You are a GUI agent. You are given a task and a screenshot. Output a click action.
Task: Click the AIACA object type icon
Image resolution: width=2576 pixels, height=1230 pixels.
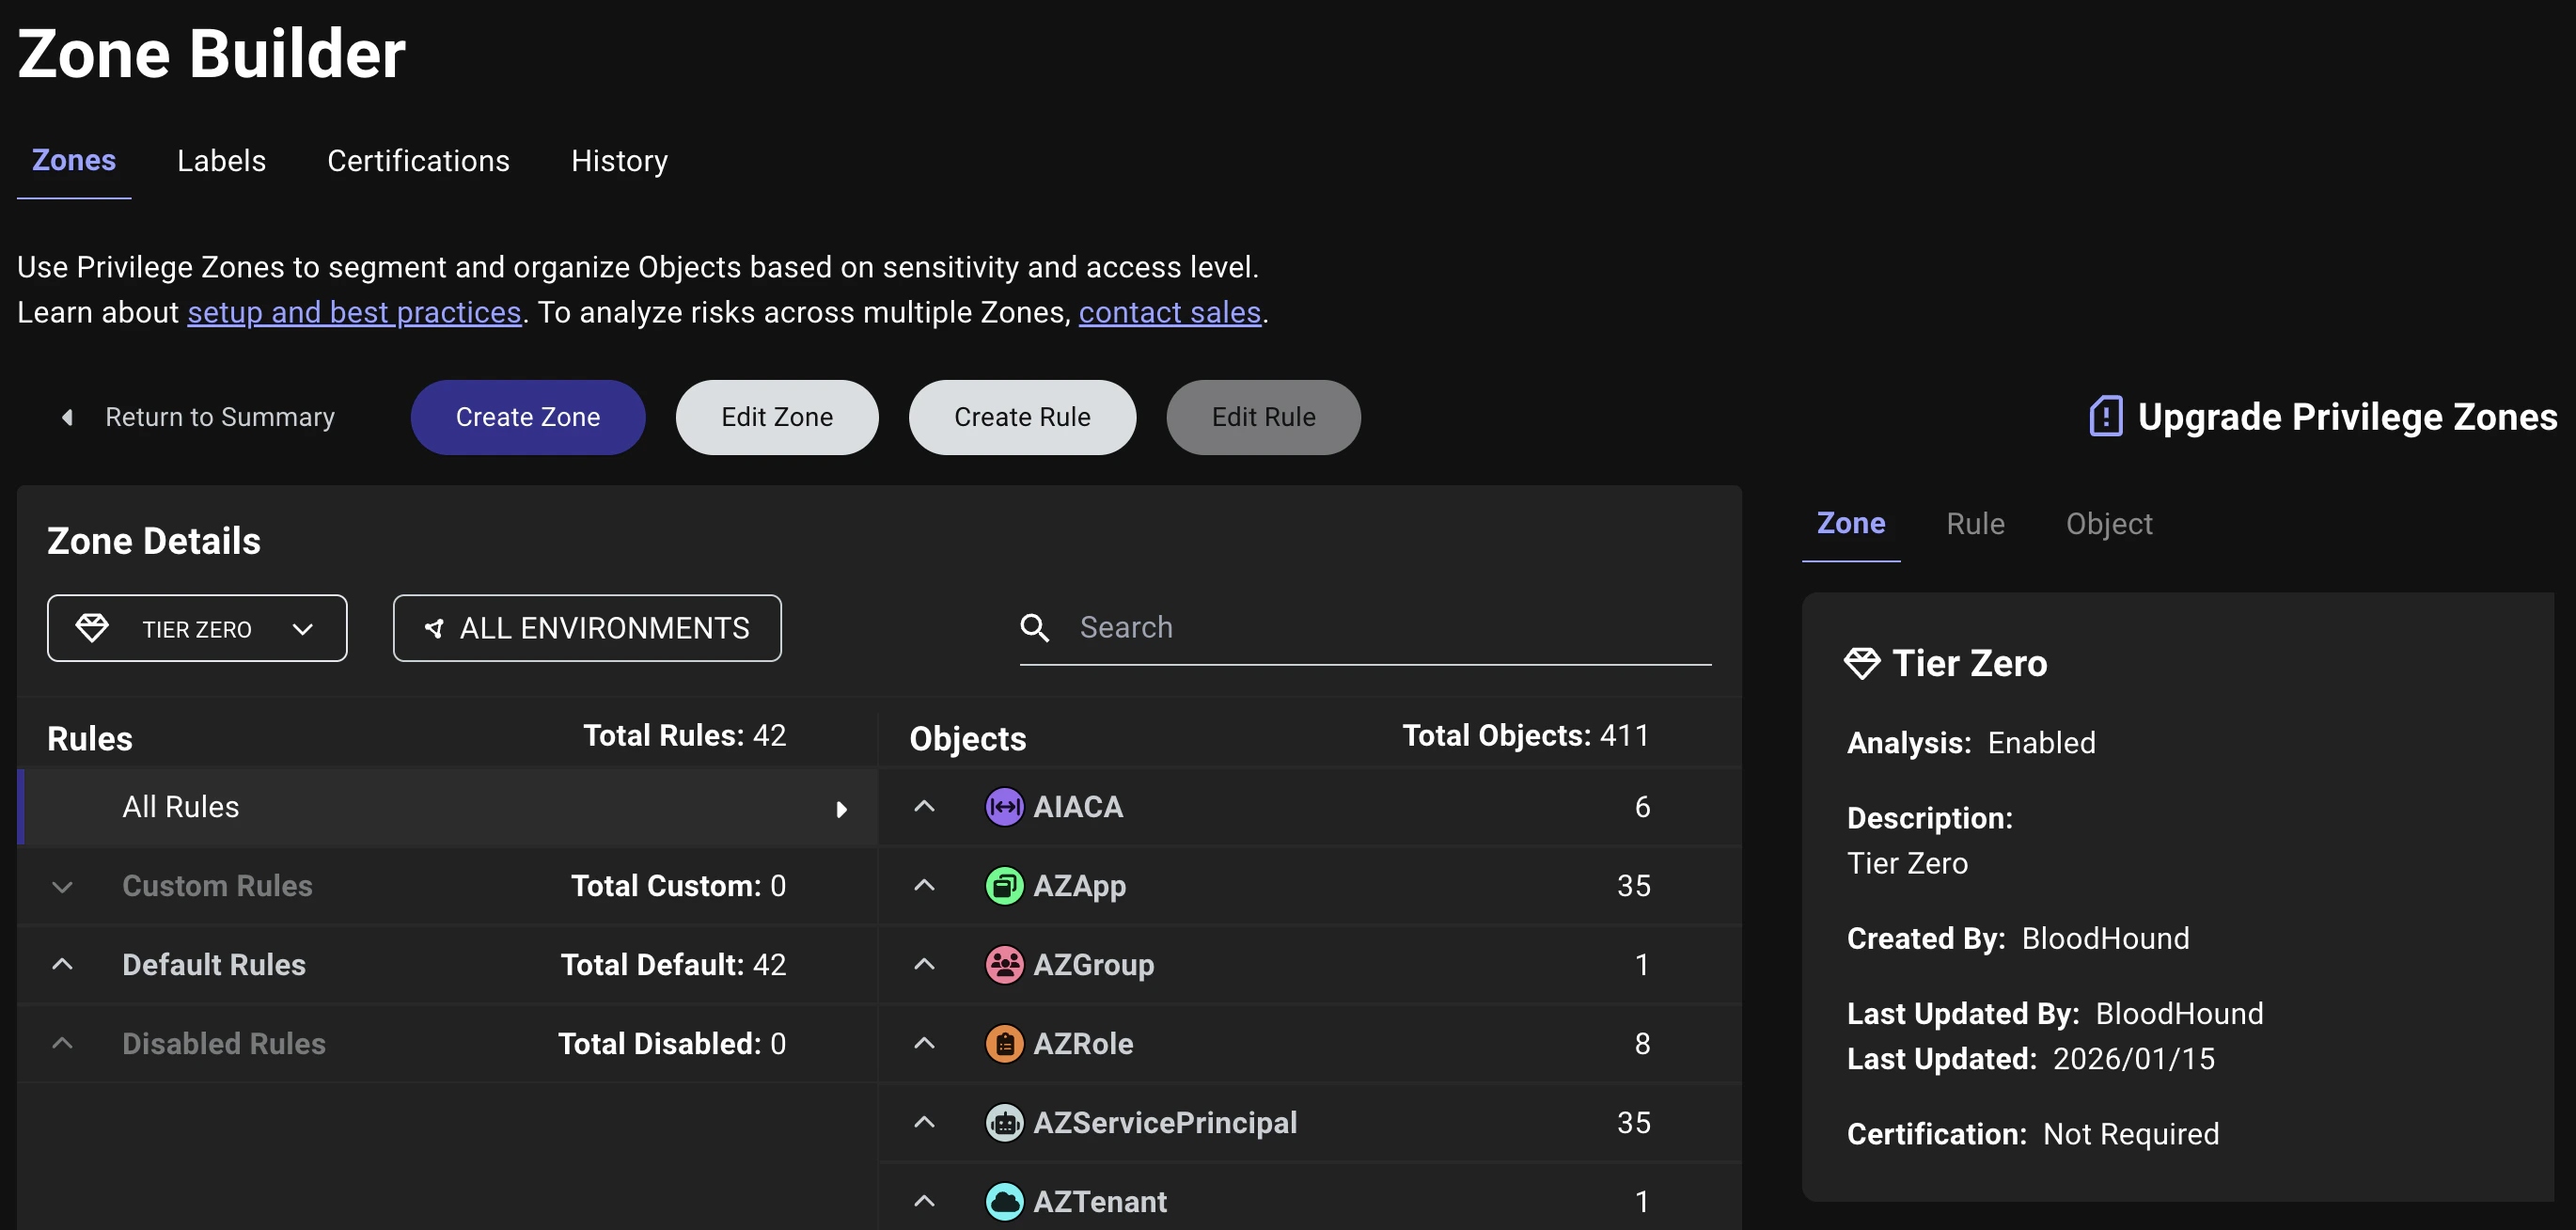click(1003, 807)
